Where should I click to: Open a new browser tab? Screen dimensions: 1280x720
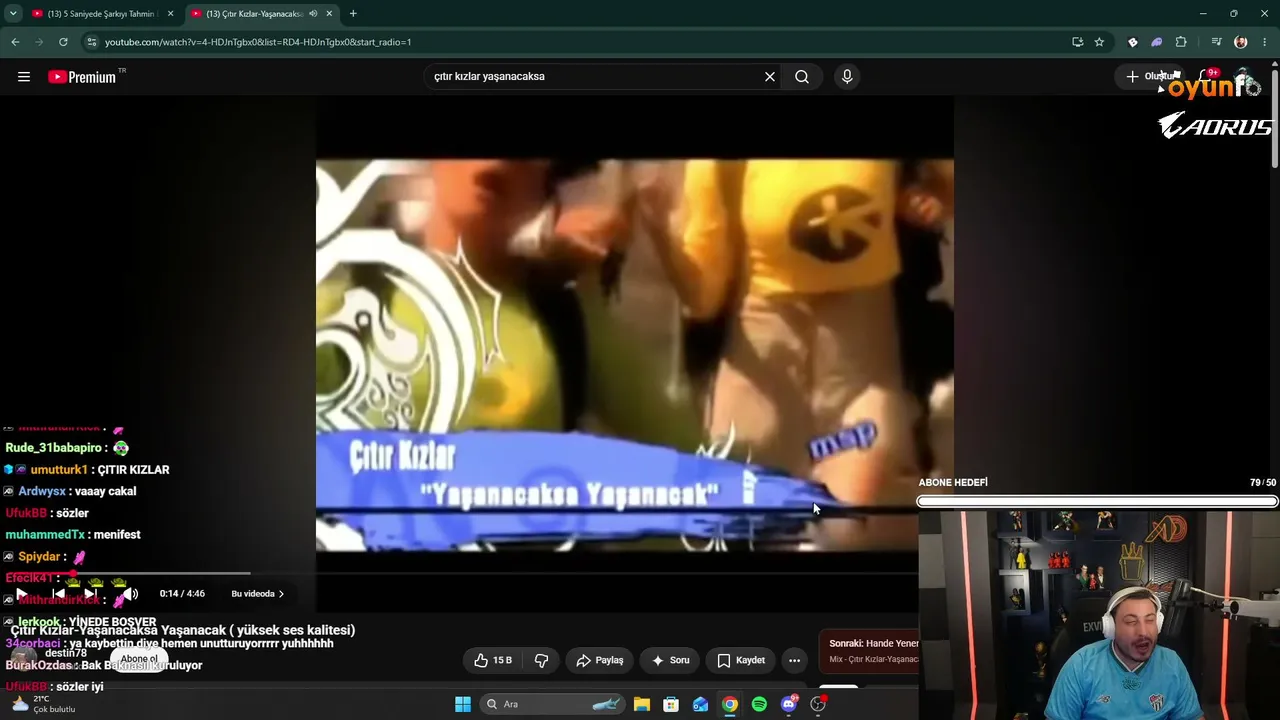353,14
